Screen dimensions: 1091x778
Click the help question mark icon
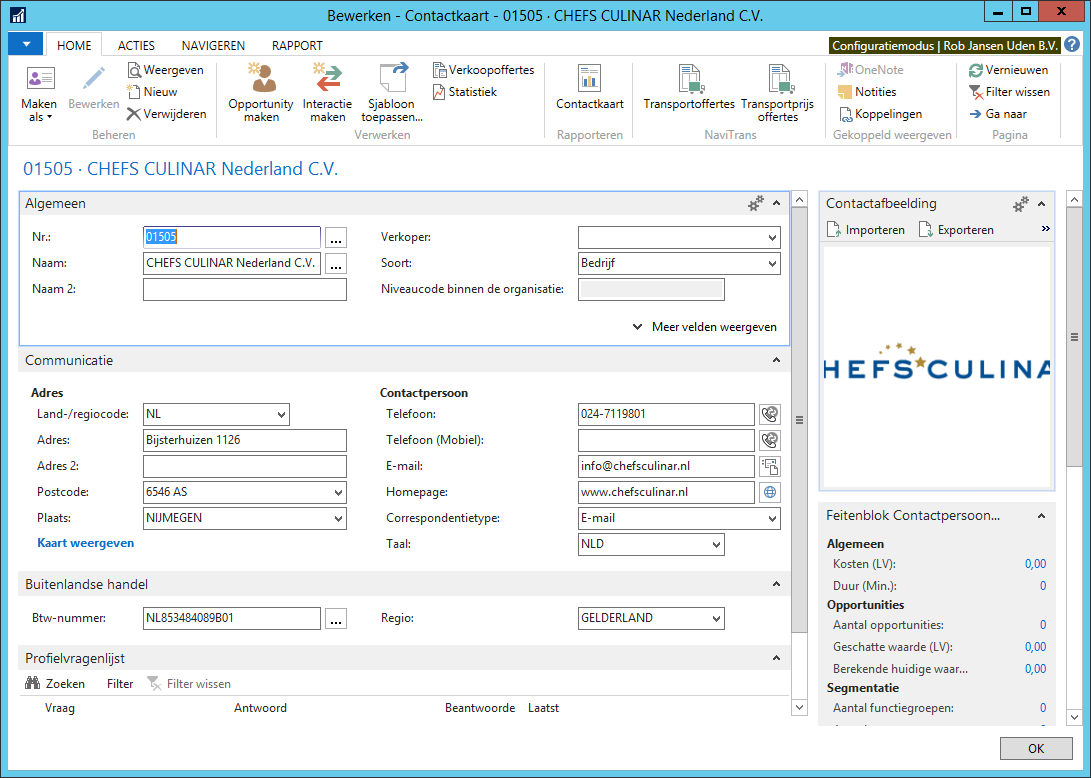point(1072,45)
